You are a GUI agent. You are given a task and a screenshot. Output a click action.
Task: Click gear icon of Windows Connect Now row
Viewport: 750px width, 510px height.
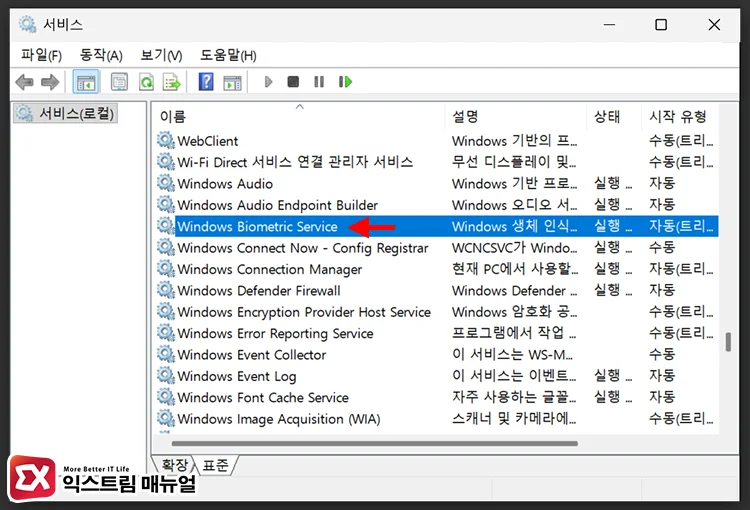tap(165, 247)
